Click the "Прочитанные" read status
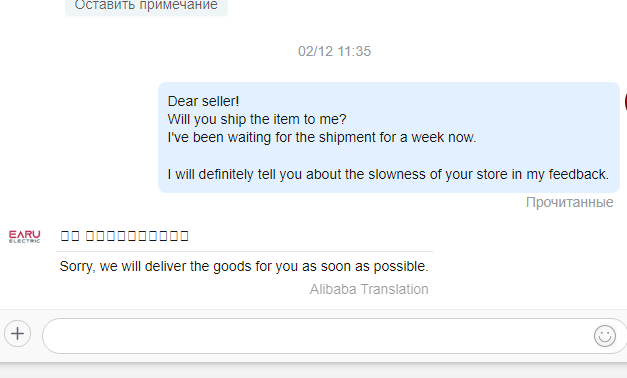Image resolution: width=627 pixels, height=378 pixels. tap(569, 202)
